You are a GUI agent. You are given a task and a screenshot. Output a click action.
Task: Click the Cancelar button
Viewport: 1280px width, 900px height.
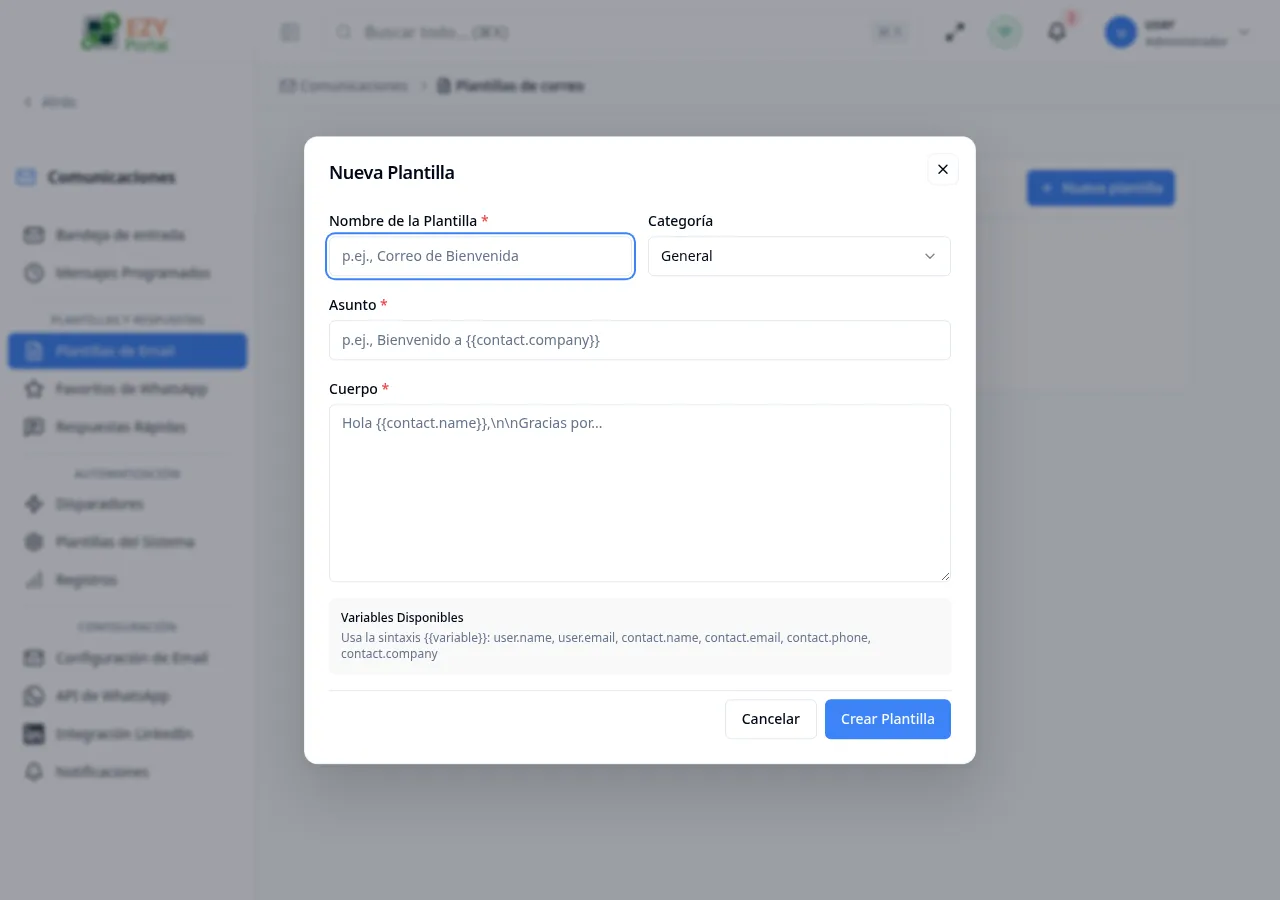pos(770,719)
